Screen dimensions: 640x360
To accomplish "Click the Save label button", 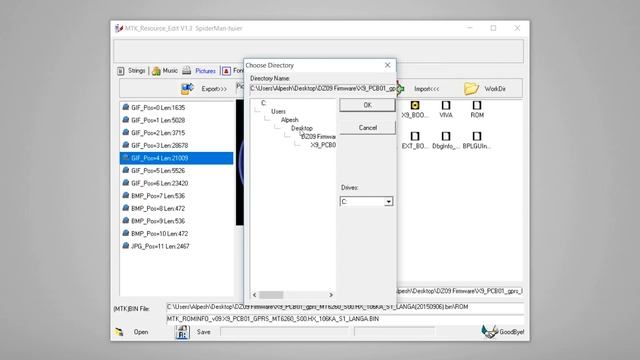I will pos(204,332).
